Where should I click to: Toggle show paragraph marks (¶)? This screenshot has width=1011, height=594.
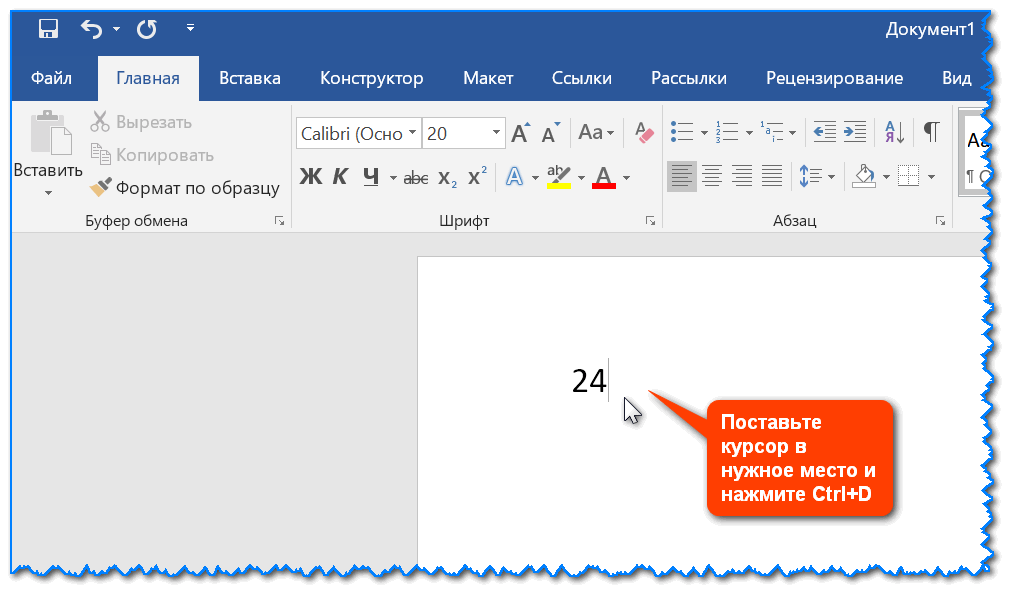click(931, 132)
